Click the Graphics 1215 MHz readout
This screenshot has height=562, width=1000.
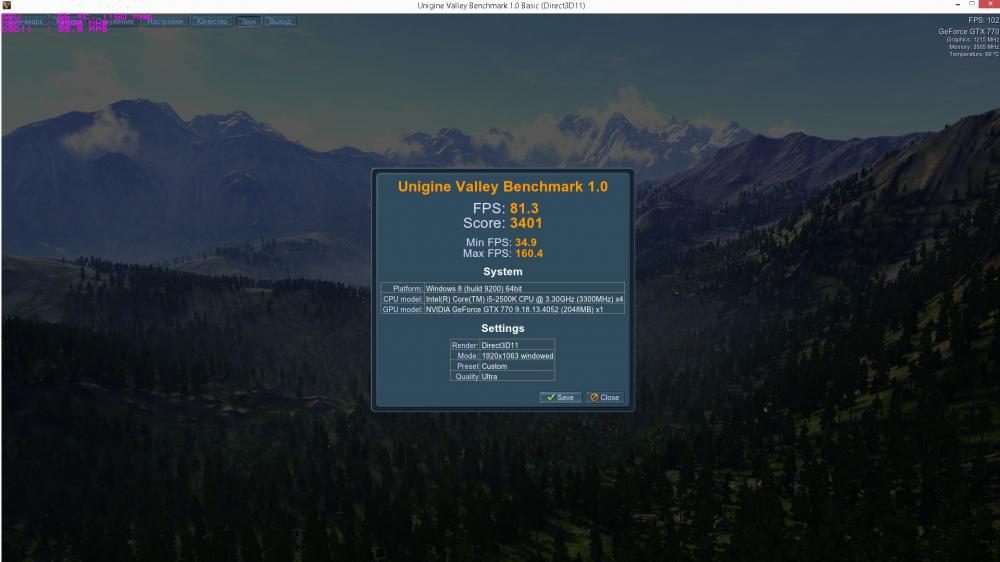[973, 40]
